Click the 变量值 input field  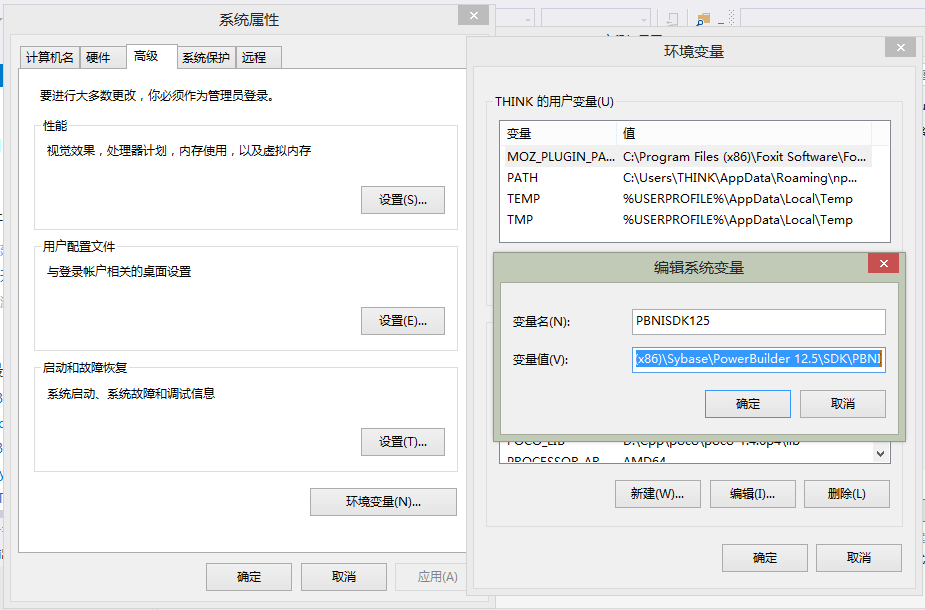759,359
